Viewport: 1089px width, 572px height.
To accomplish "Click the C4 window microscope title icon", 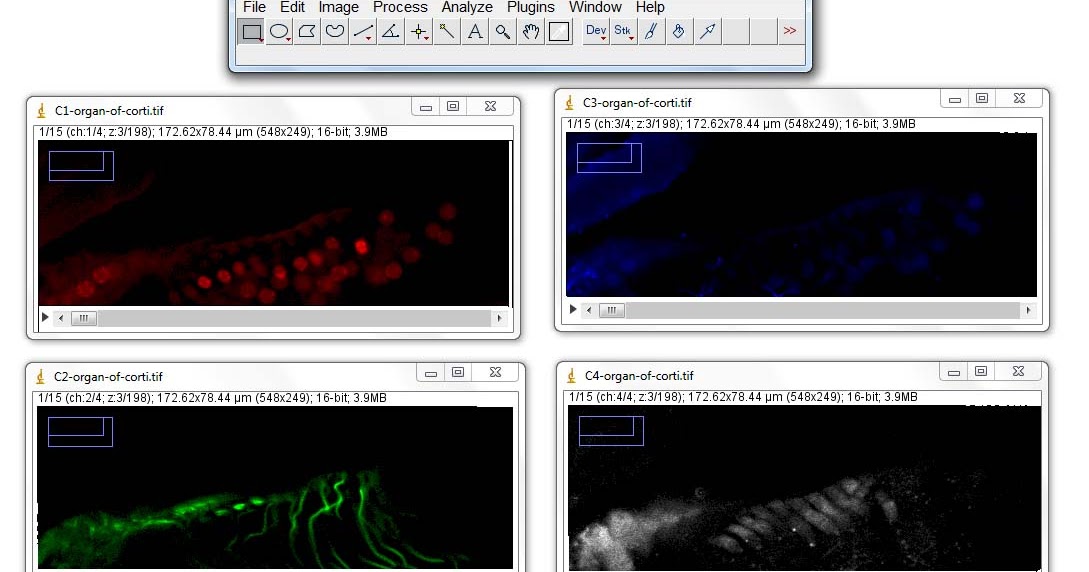I will coord(572,376).
